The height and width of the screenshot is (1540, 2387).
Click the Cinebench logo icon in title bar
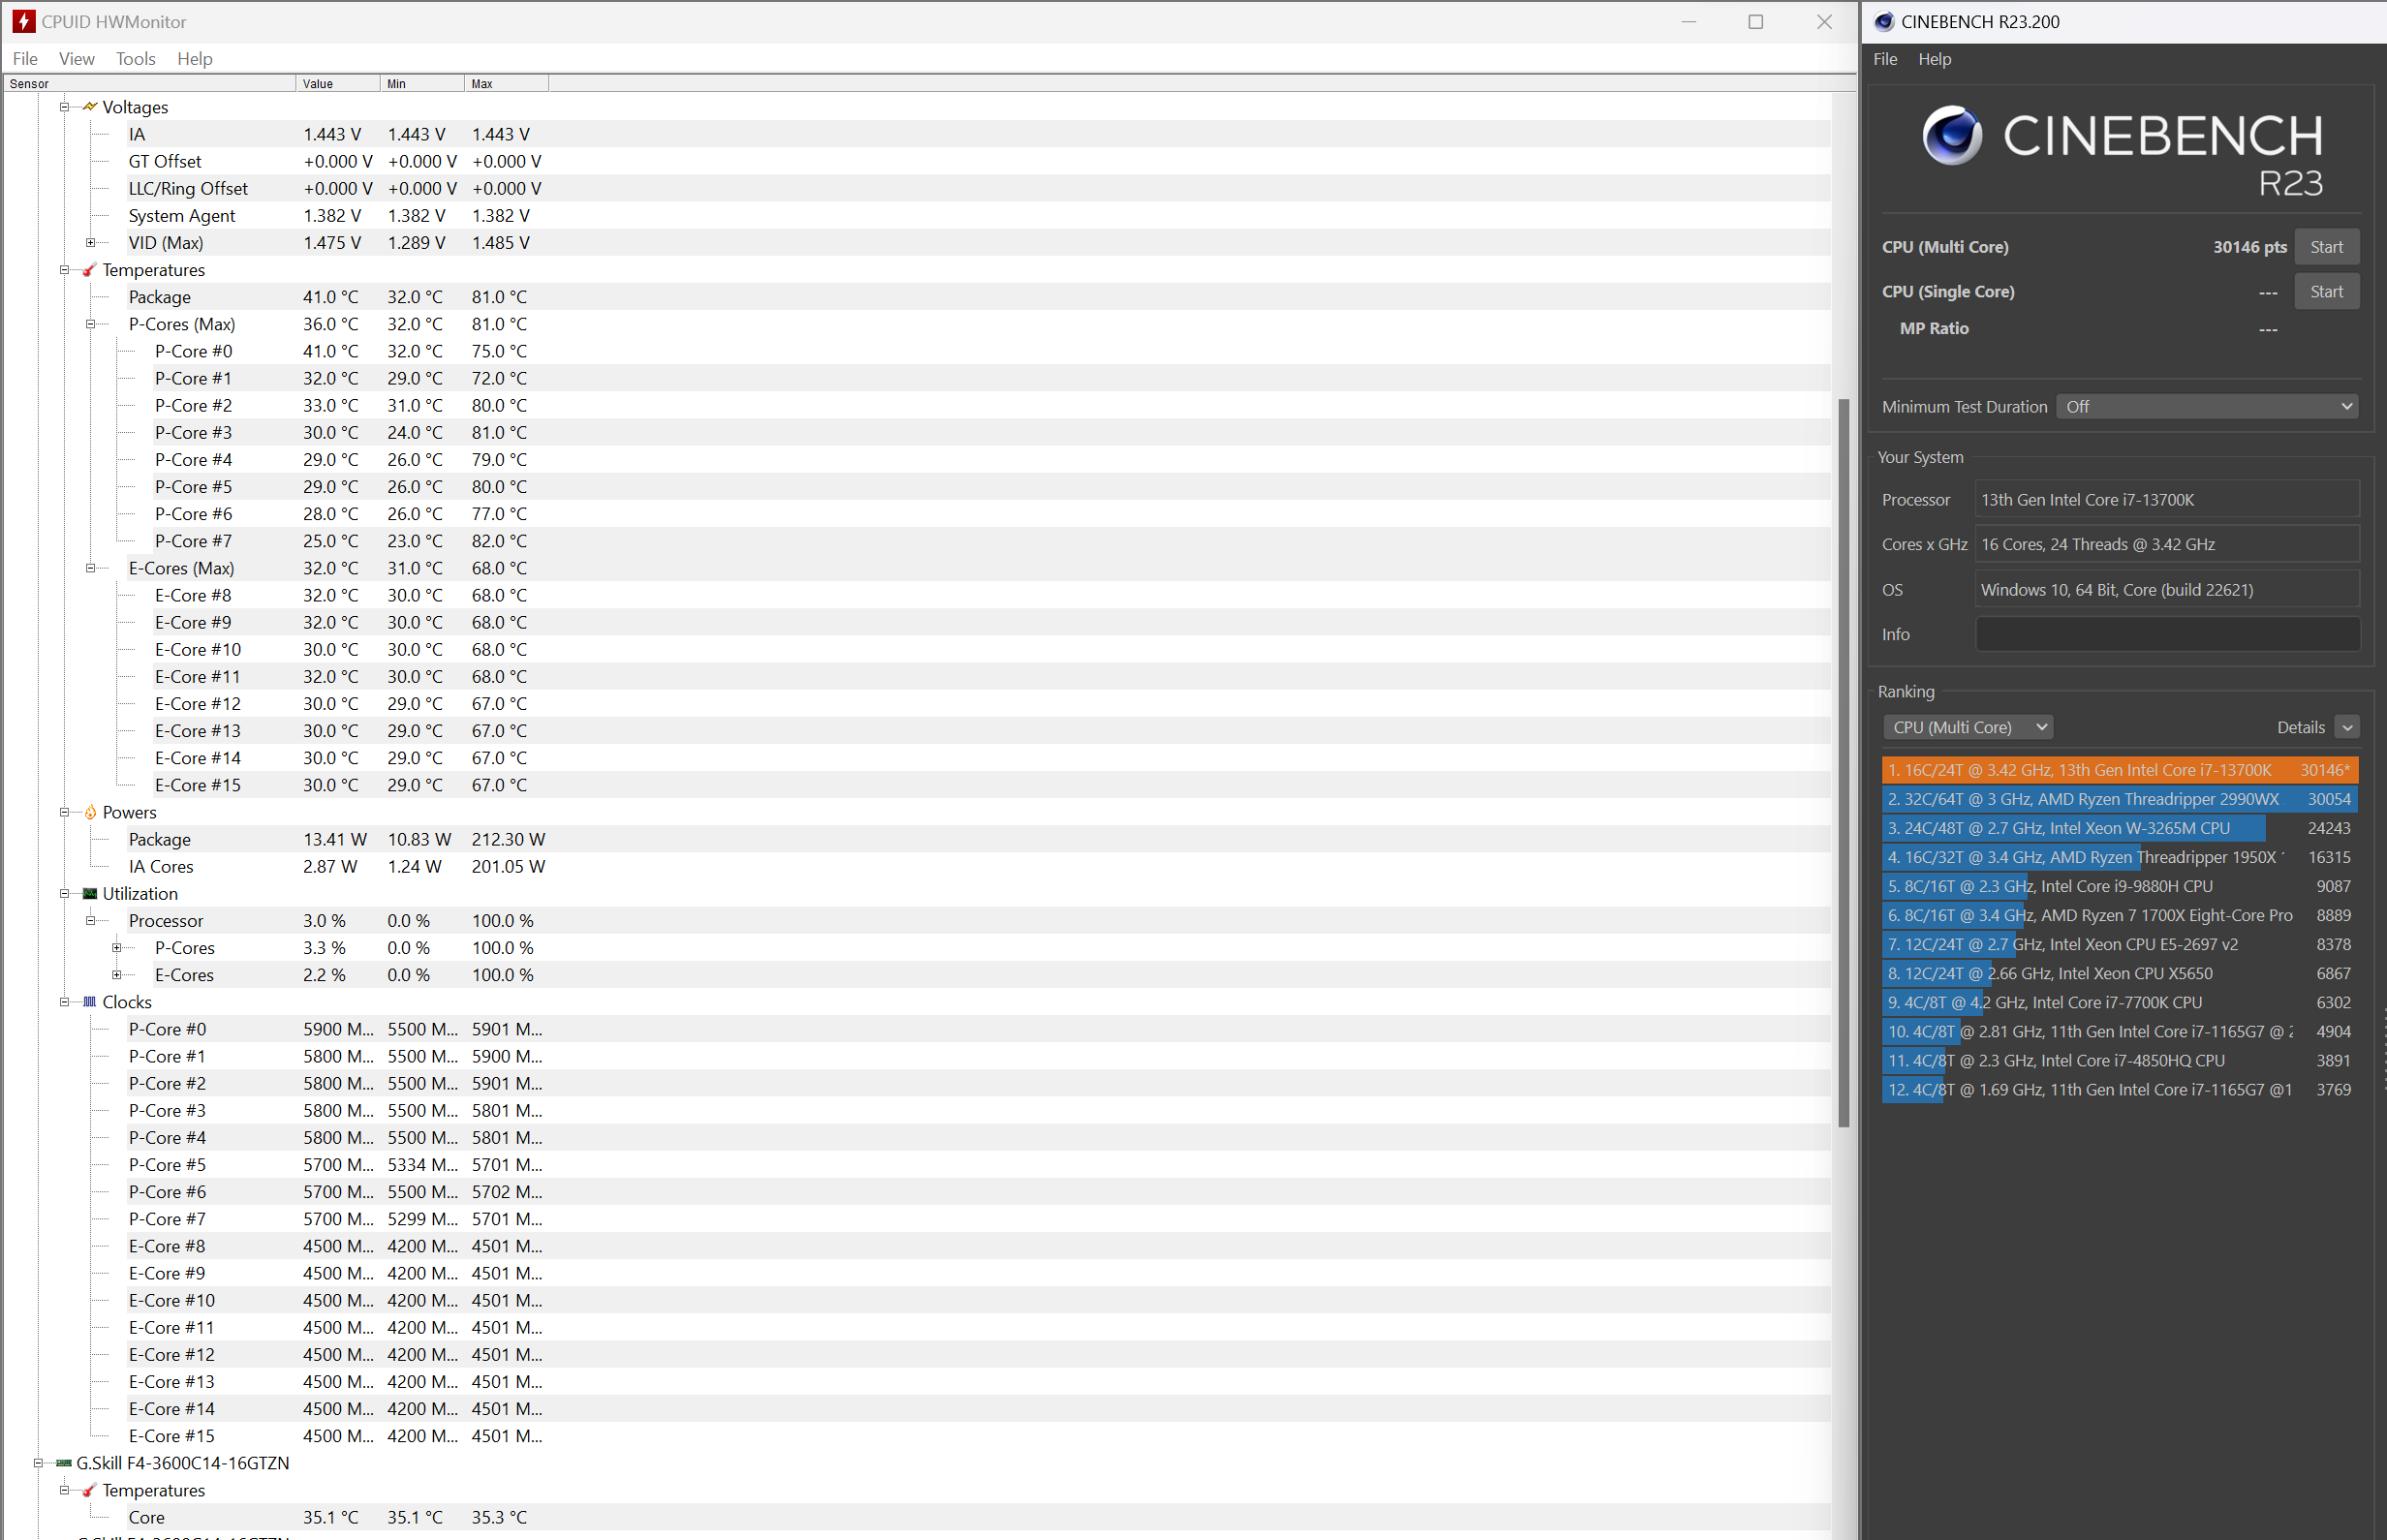1884,21
